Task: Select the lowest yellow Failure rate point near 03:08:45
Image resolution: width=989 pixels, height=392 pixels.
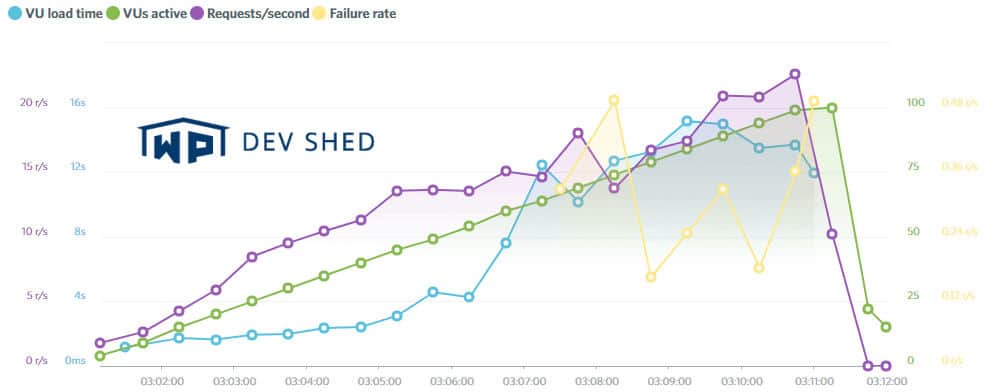Action: pyautogui.click(x=652, y=276)
